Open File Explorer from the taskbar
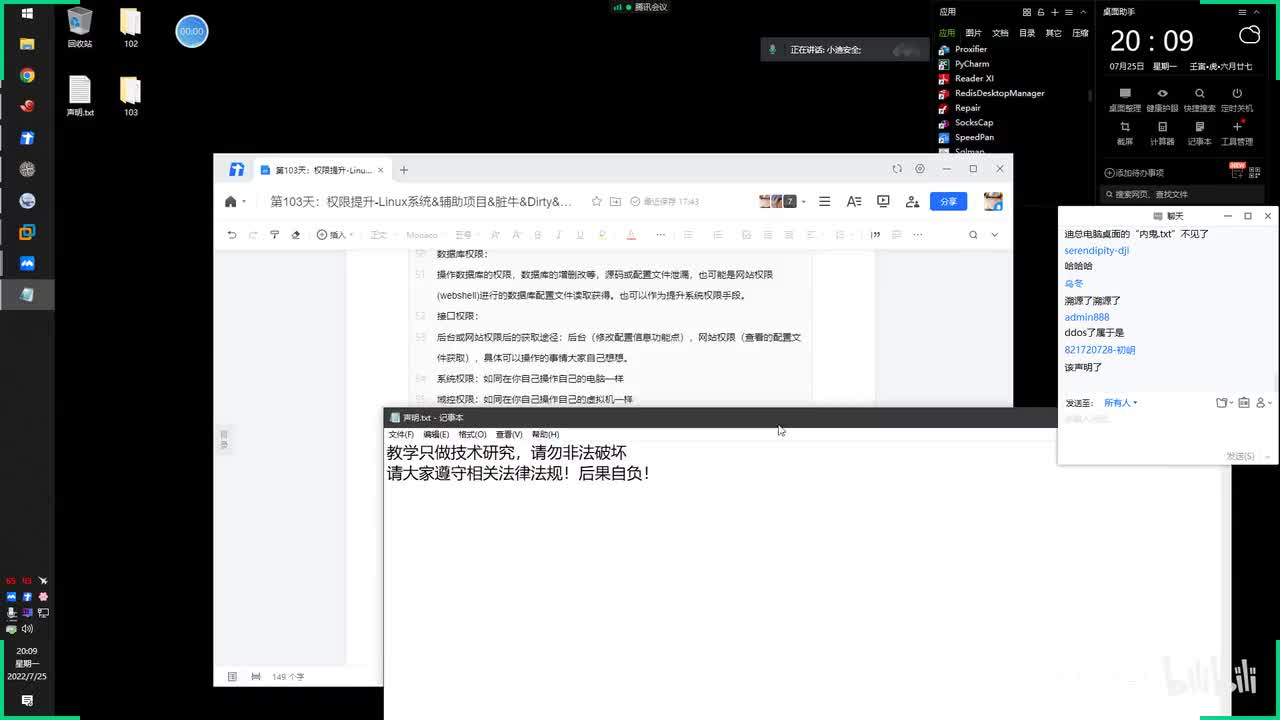1280x720 pixels. coord(27,44)
